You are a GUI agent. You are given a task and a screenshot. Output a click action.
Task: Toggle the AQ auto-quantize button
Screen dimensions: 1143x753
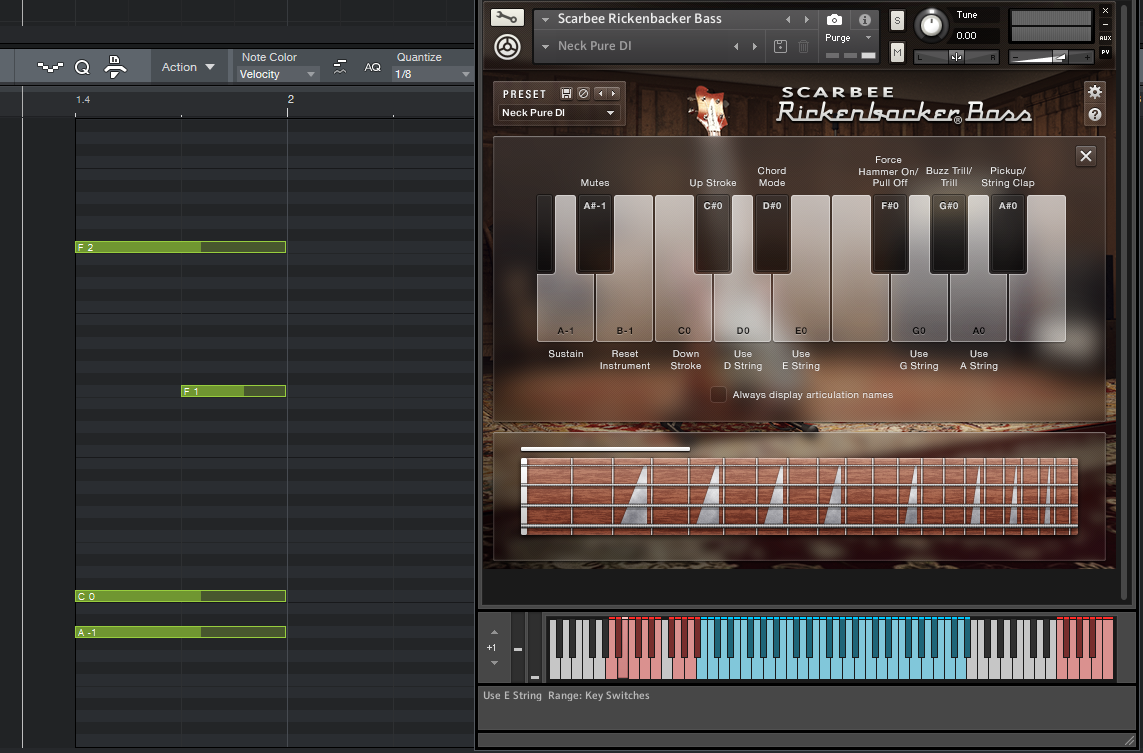372,67
